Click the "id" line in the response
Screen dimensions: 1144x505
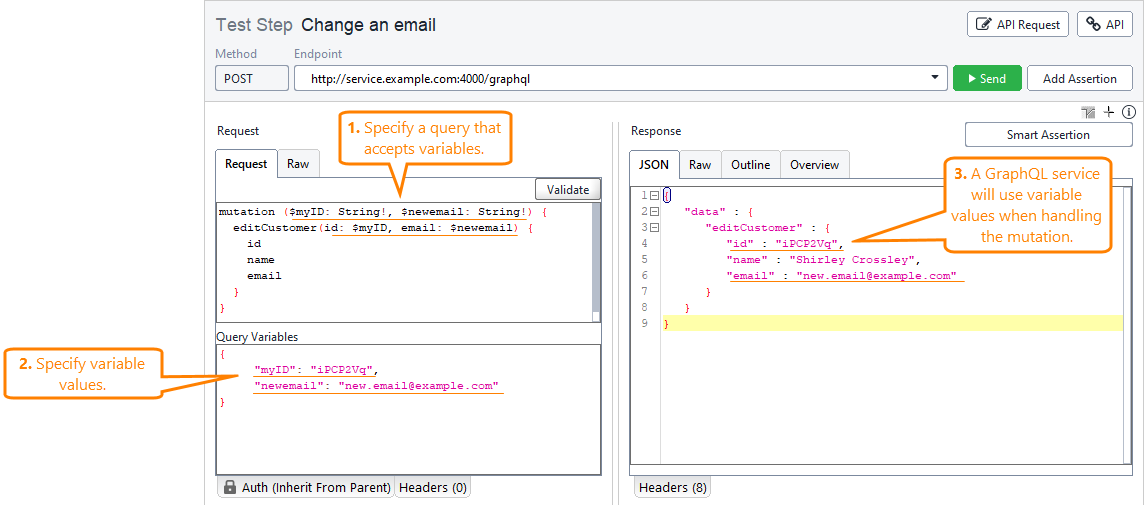click(785, 243)
